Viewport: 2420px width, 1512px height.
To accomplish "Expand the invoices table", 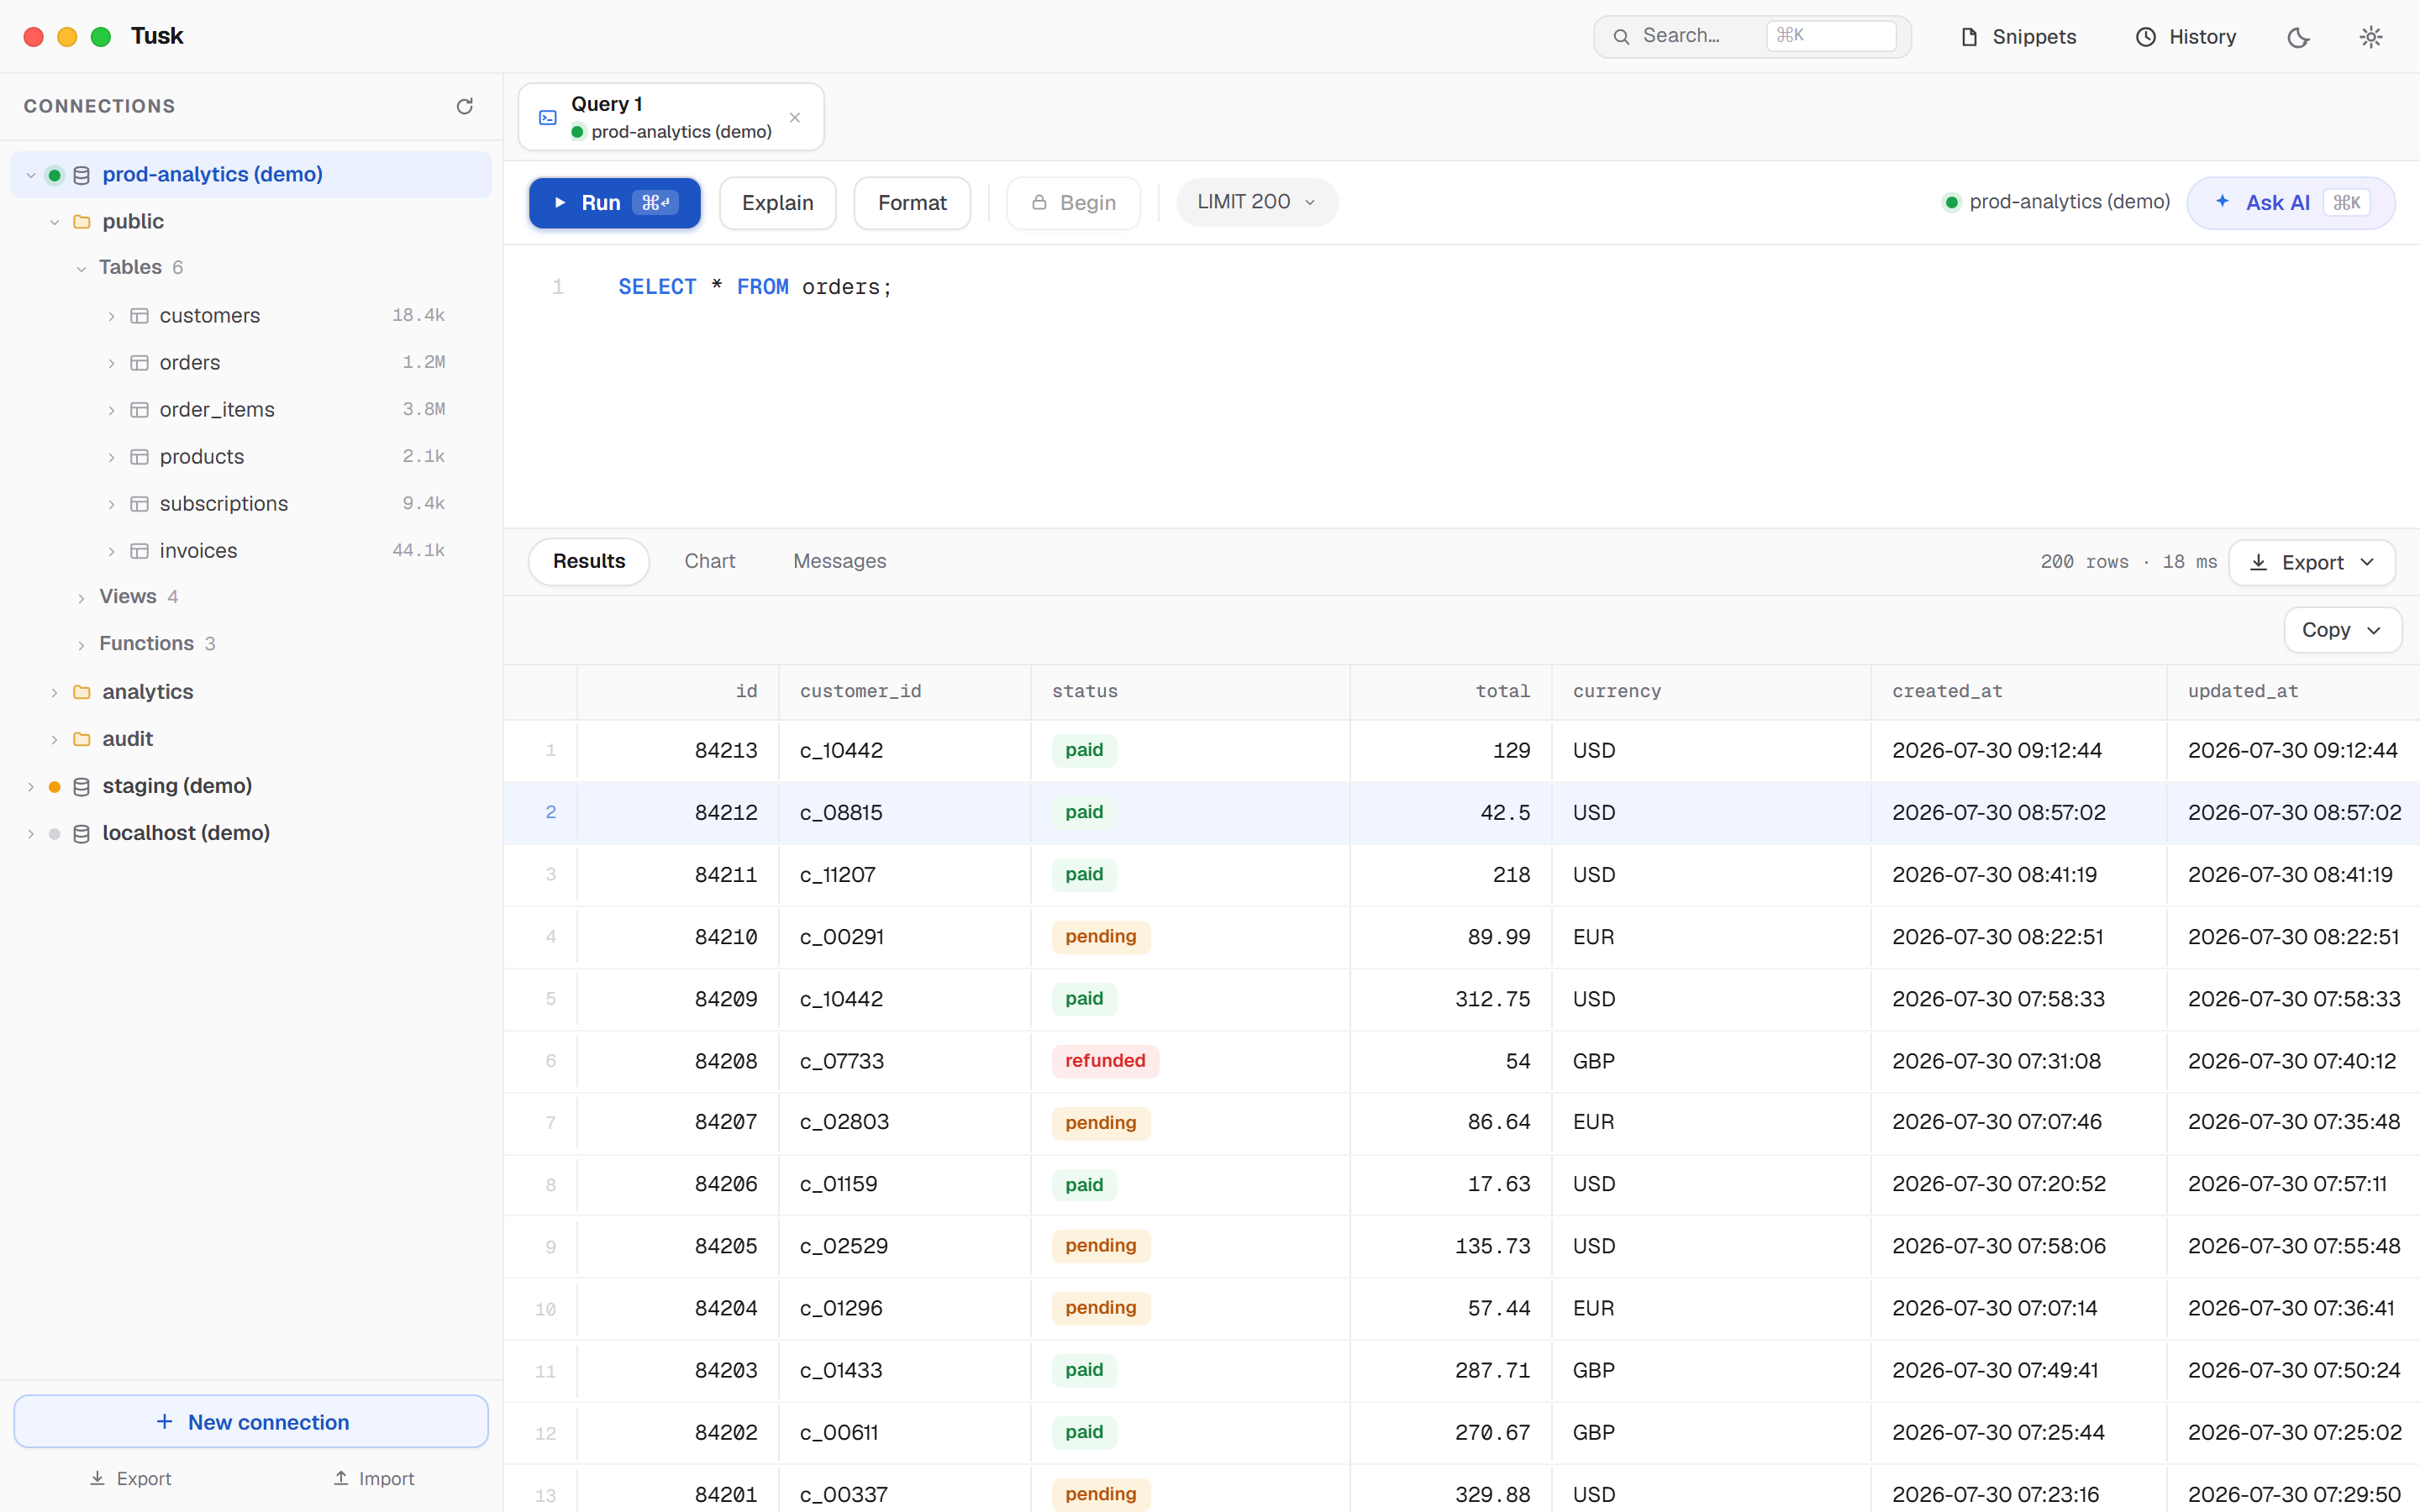I will (x=112, y=551).
